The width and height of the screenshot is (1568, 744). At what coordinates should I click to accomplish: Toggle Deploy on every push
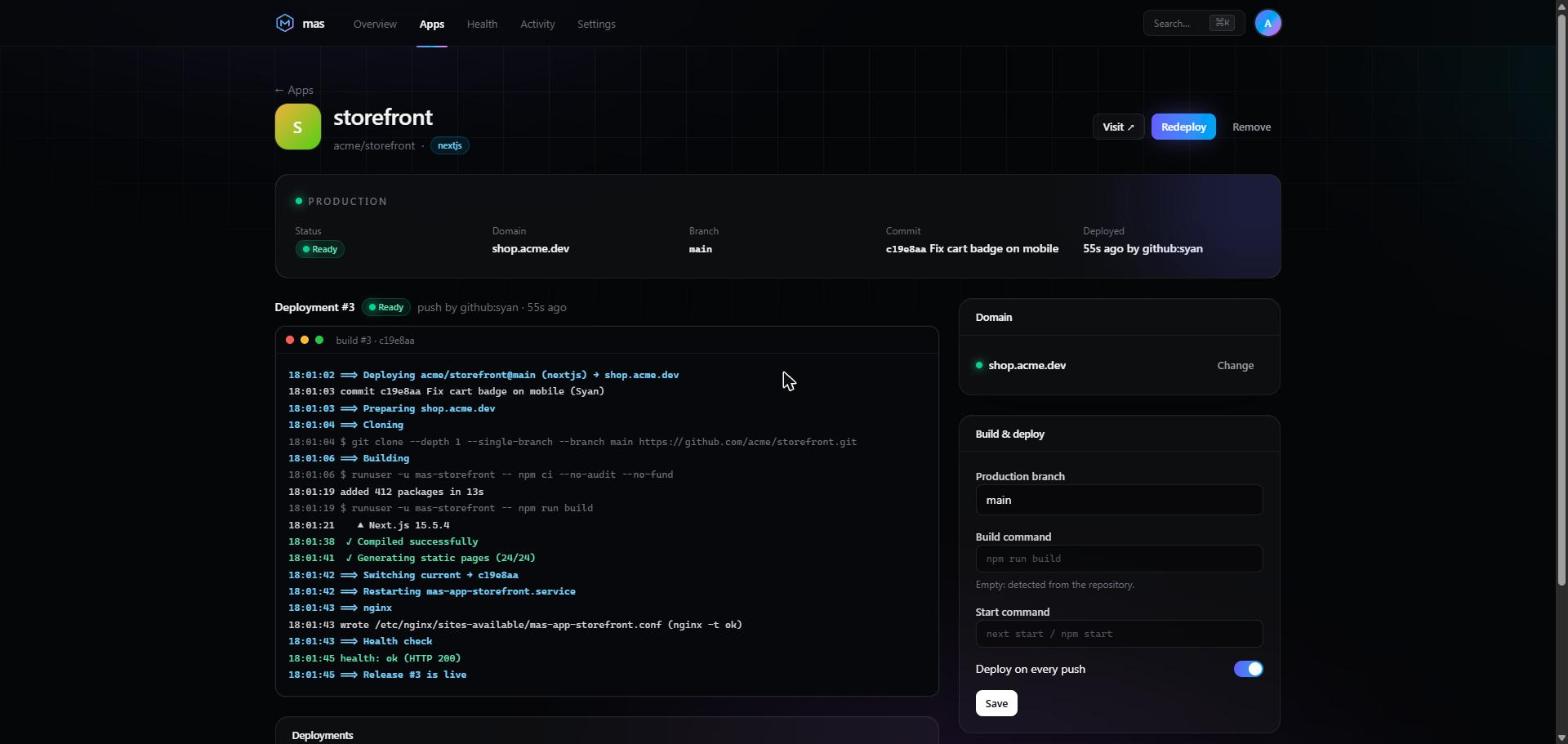click(x=1248, y=669)
